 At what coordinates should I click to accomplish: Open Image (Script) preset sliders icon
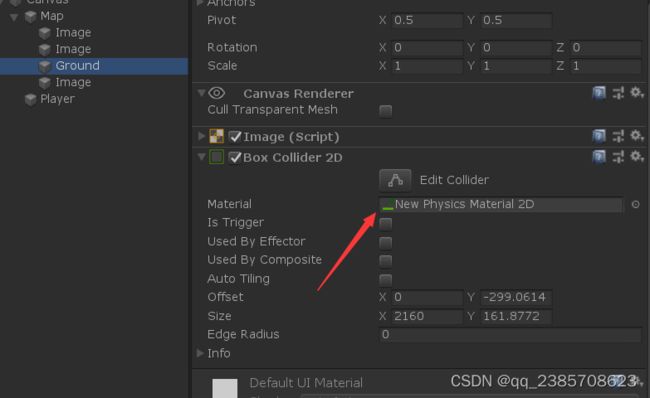pyautogui.click(x=618, y=136)
